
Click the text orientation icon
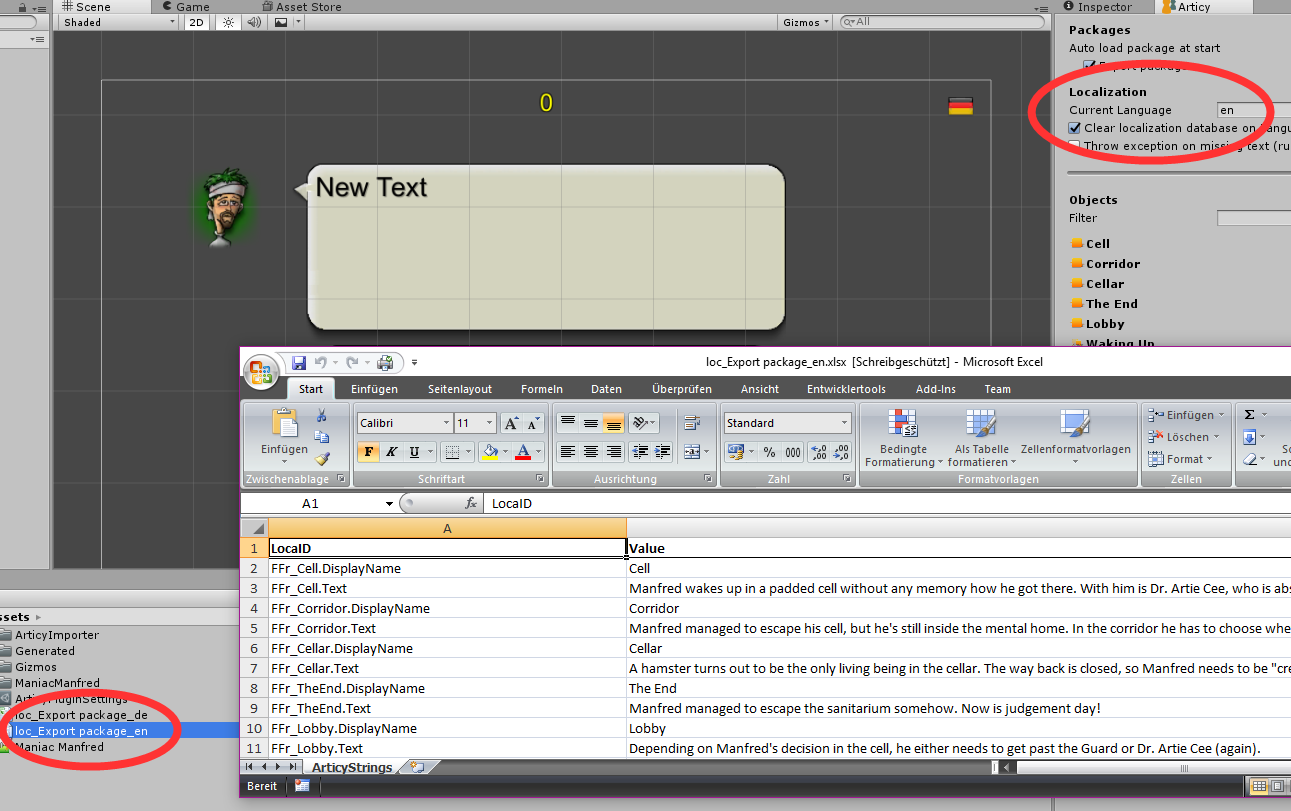pos(640,423)
